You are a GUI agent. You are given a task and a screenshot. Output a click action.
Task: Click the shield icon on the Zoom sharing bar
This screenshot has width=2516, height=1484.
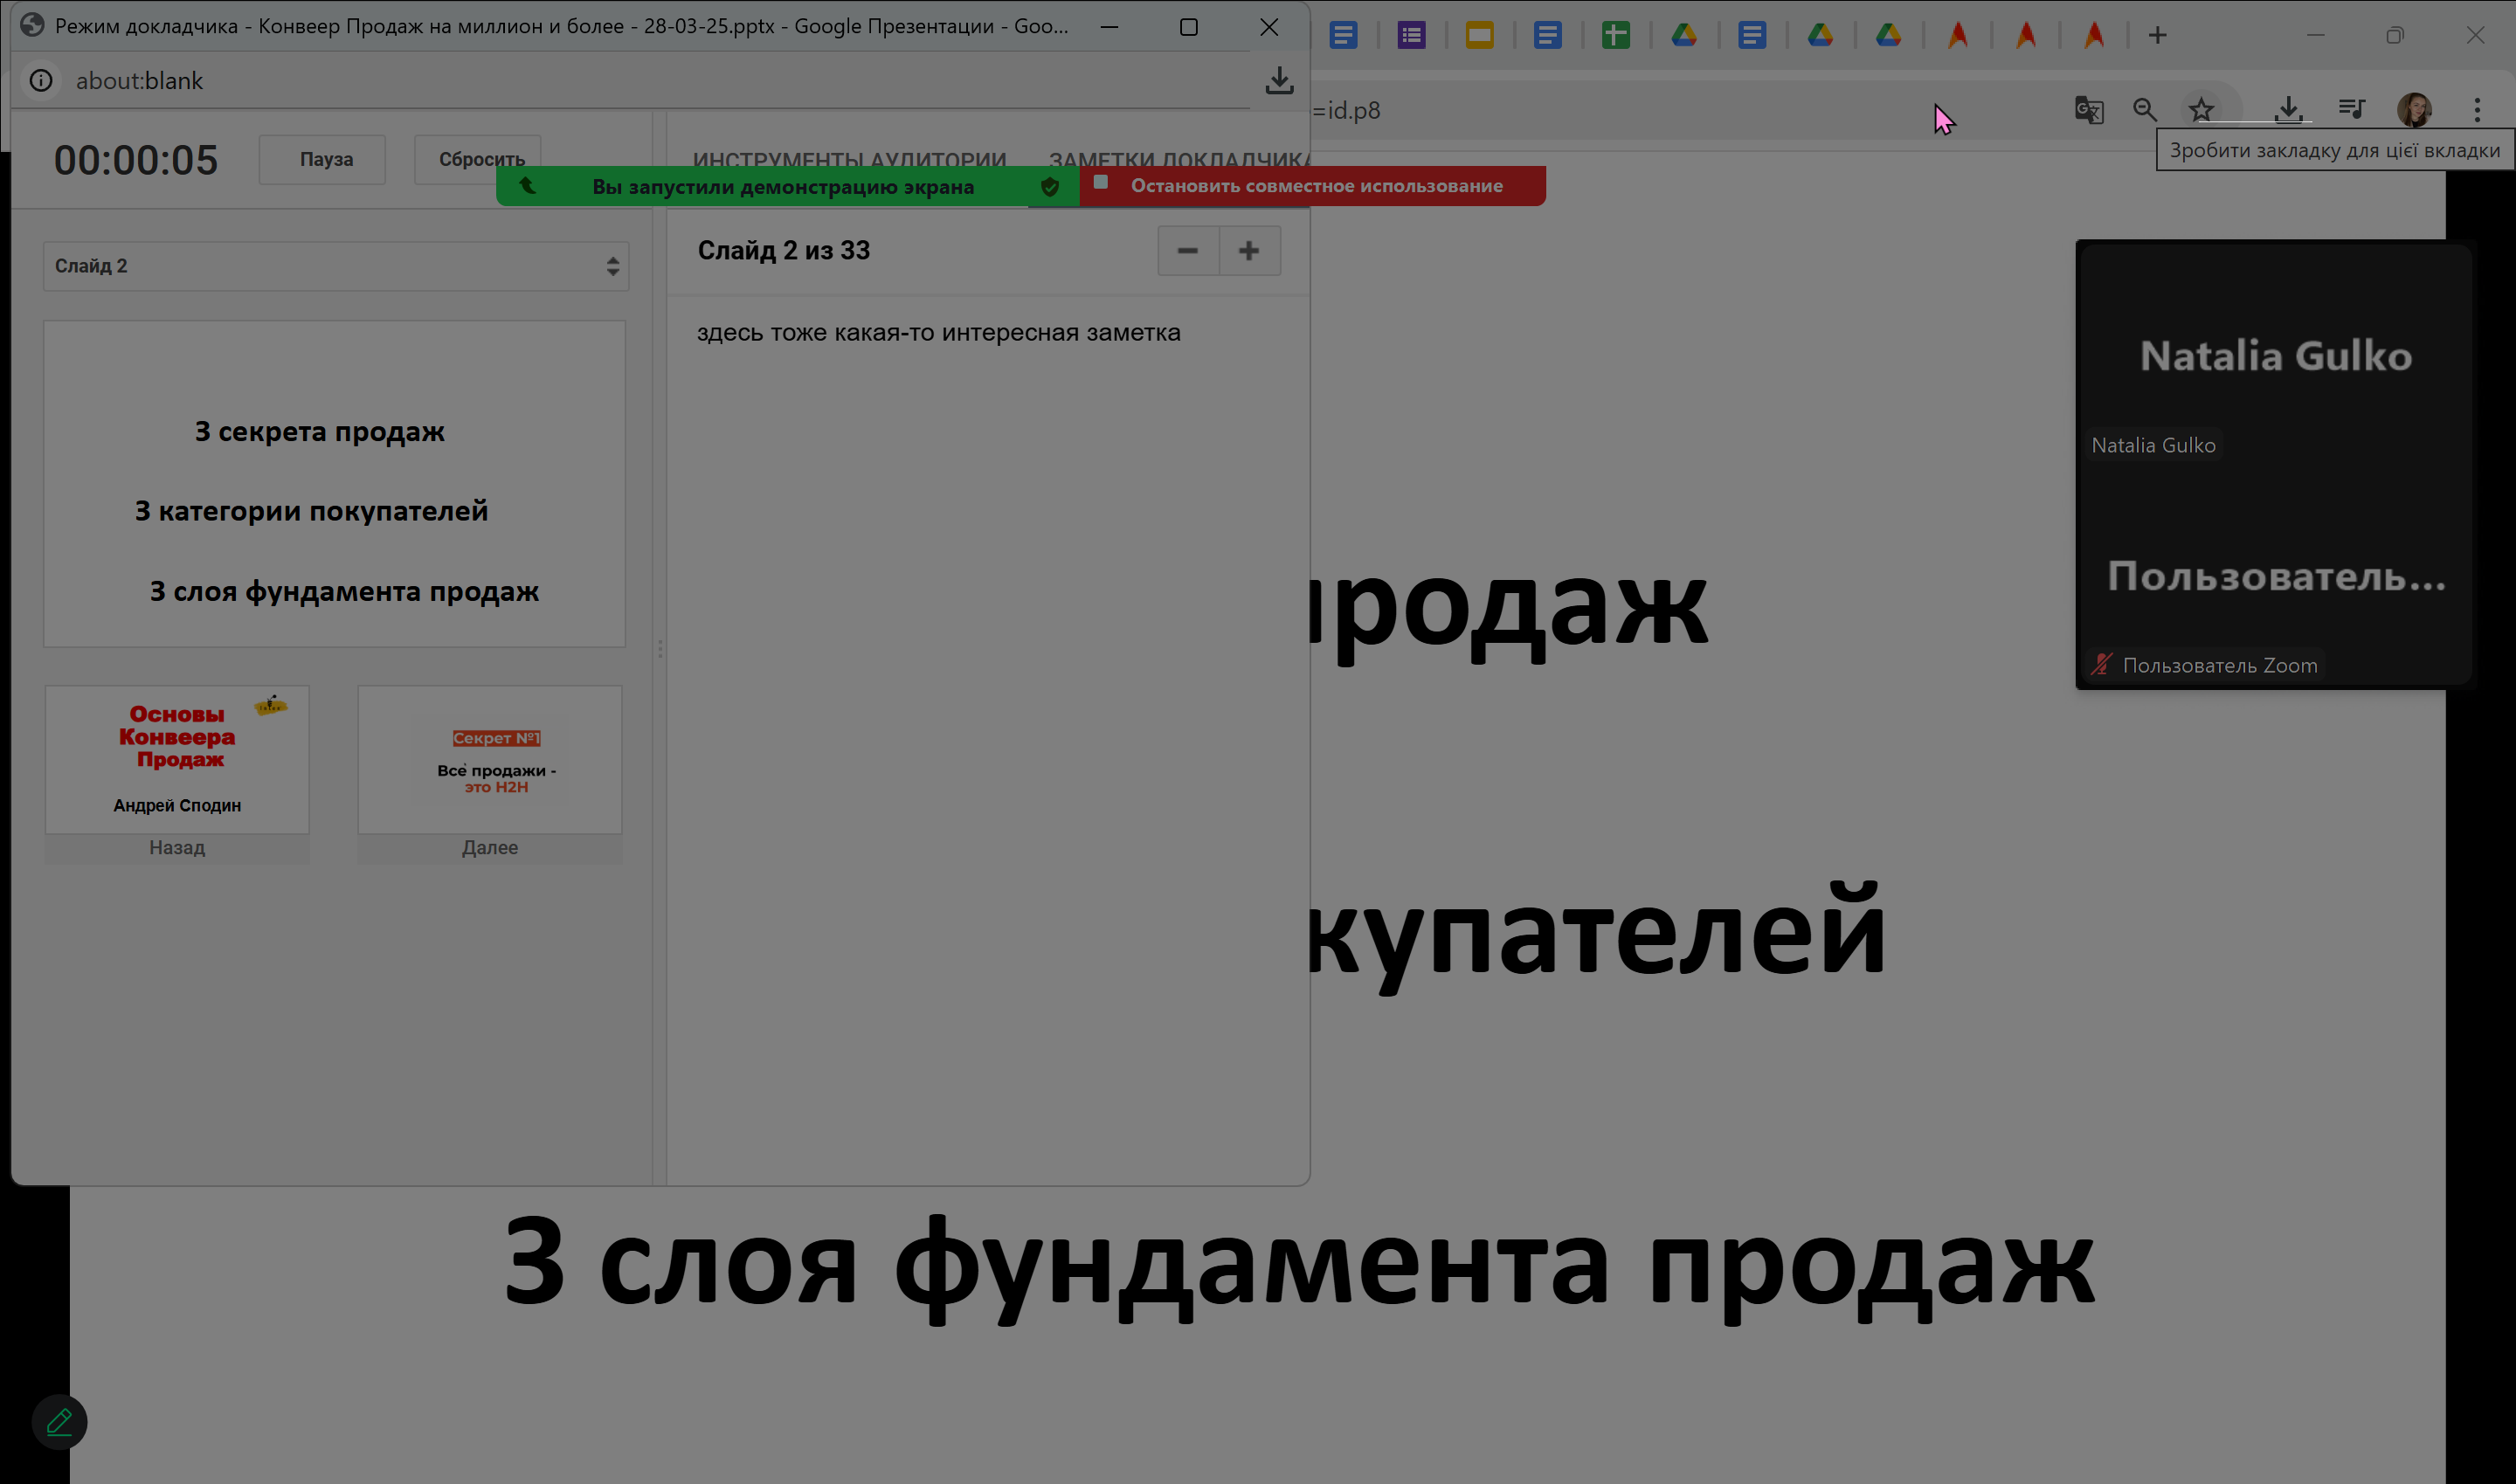[1050, 187]
